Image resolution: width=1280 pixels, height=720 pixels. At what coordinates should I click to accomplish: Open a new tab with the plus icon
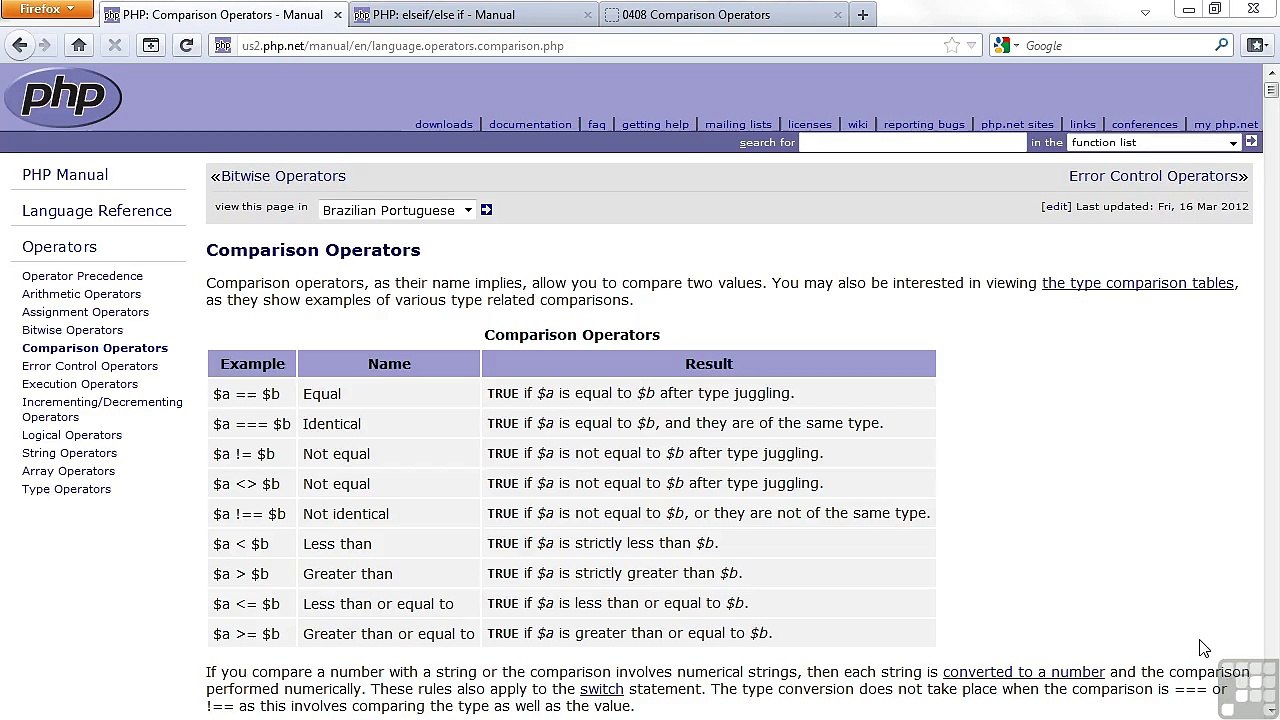(862, 14)
